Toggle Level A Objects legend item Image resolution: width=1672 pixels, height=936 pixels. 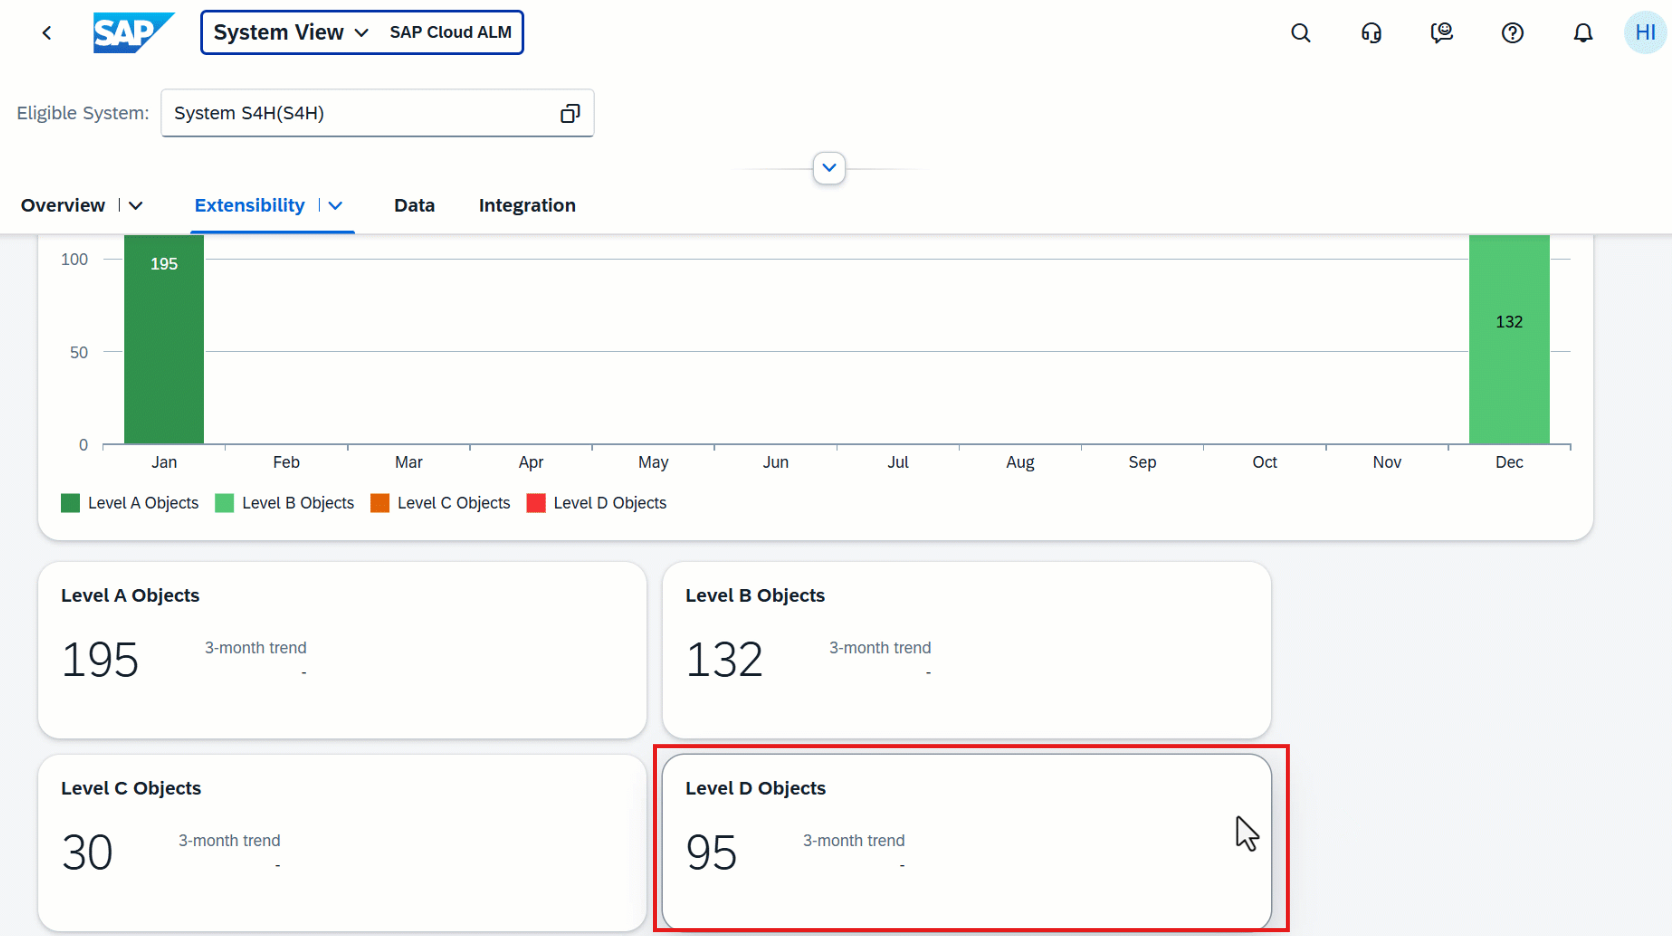[x=130, y=503]
